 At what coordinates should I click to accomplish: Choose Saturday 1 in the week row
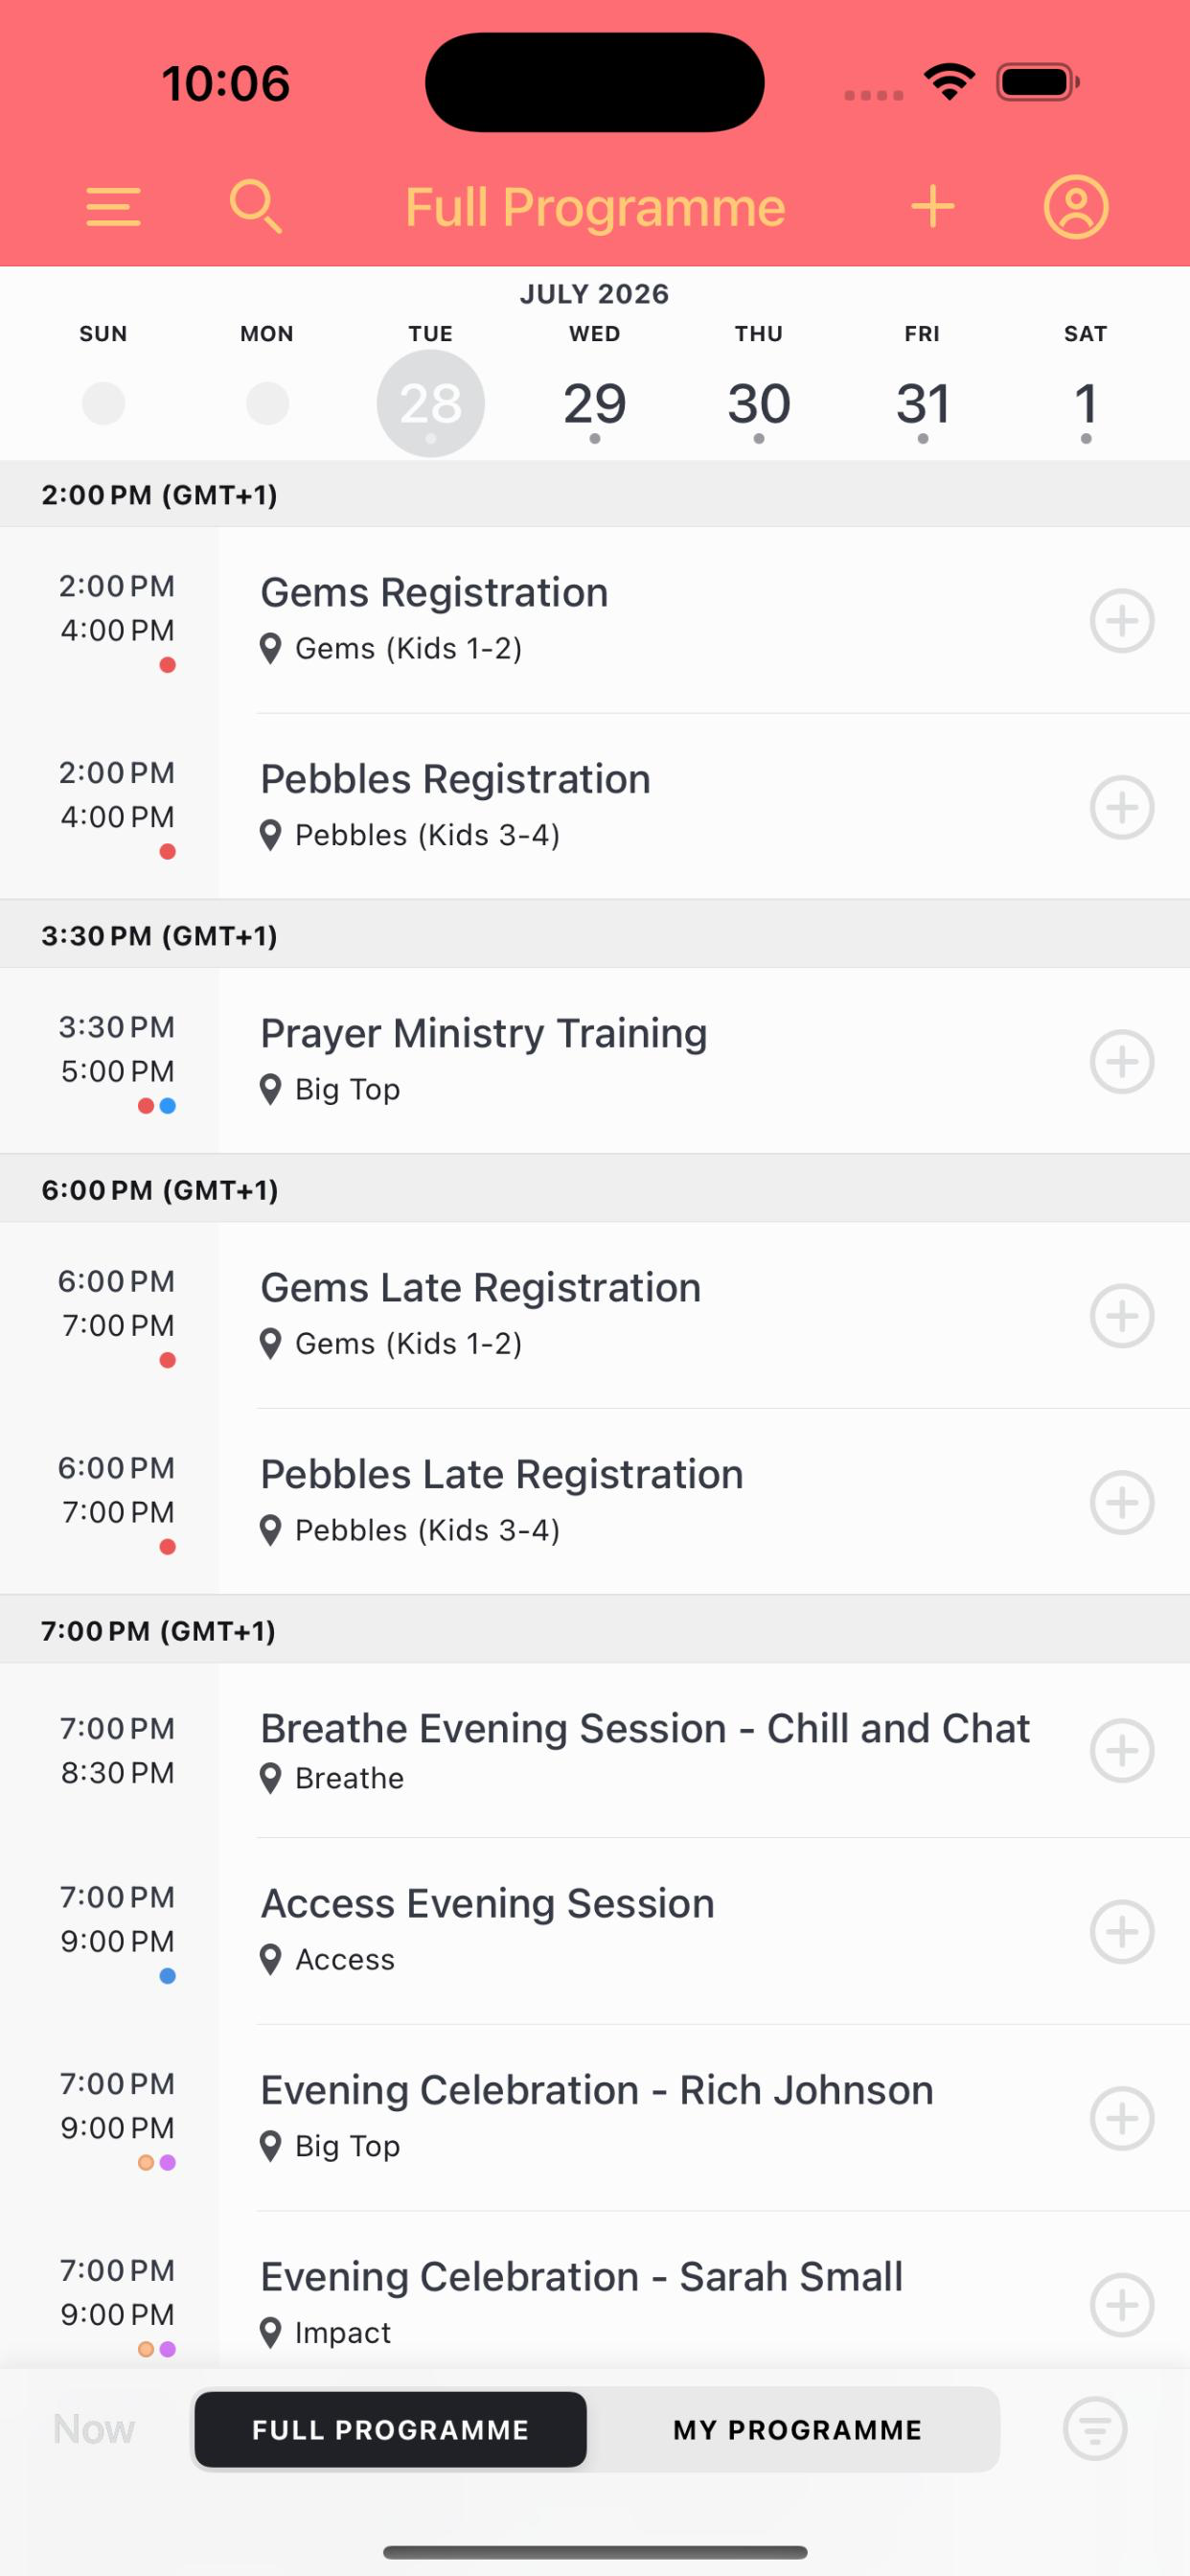1086,404
